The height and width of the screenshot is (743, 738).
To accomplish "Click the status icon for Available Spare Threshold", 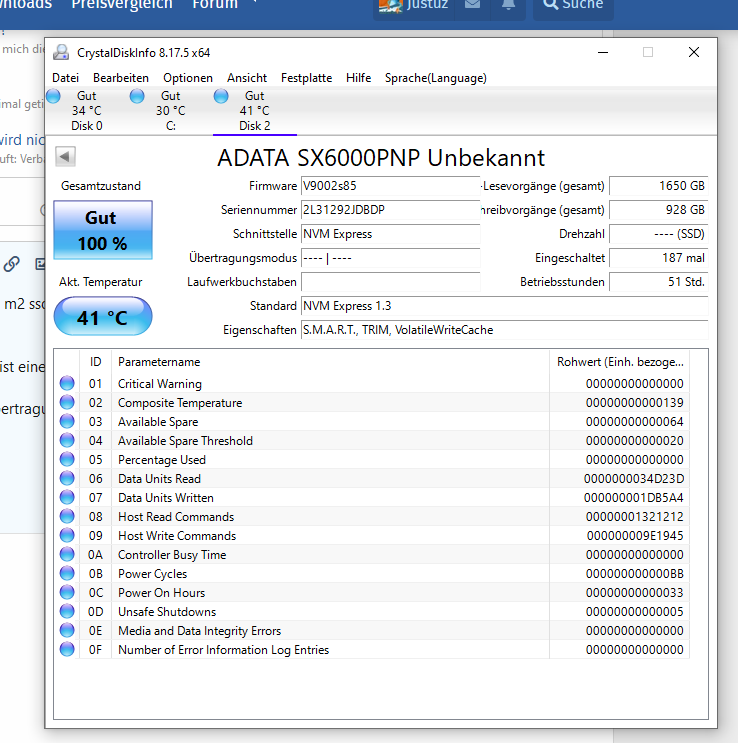I will coord(67,440).
